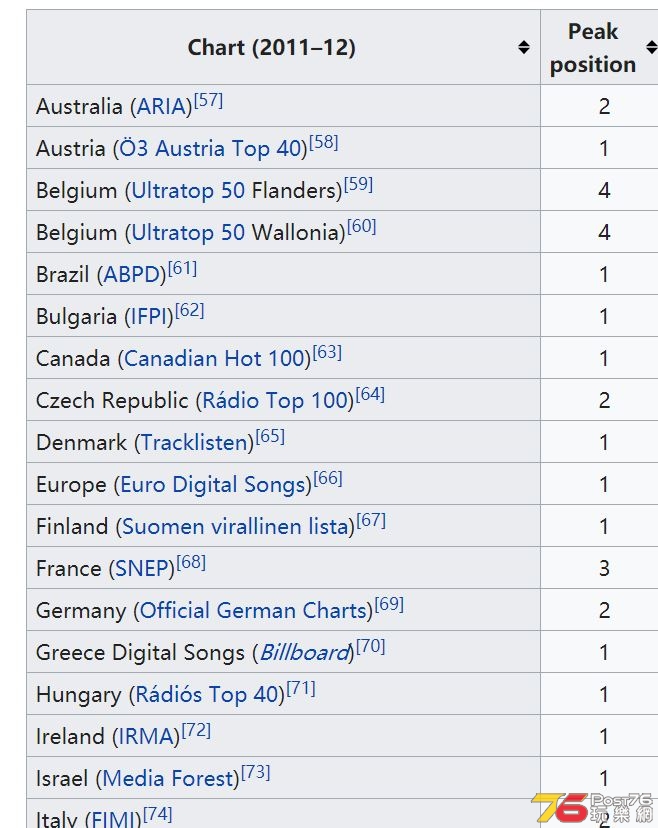Open the IFPI link for Bulgaria
Viewport: 658px width, 828px height.
point(149,317)
